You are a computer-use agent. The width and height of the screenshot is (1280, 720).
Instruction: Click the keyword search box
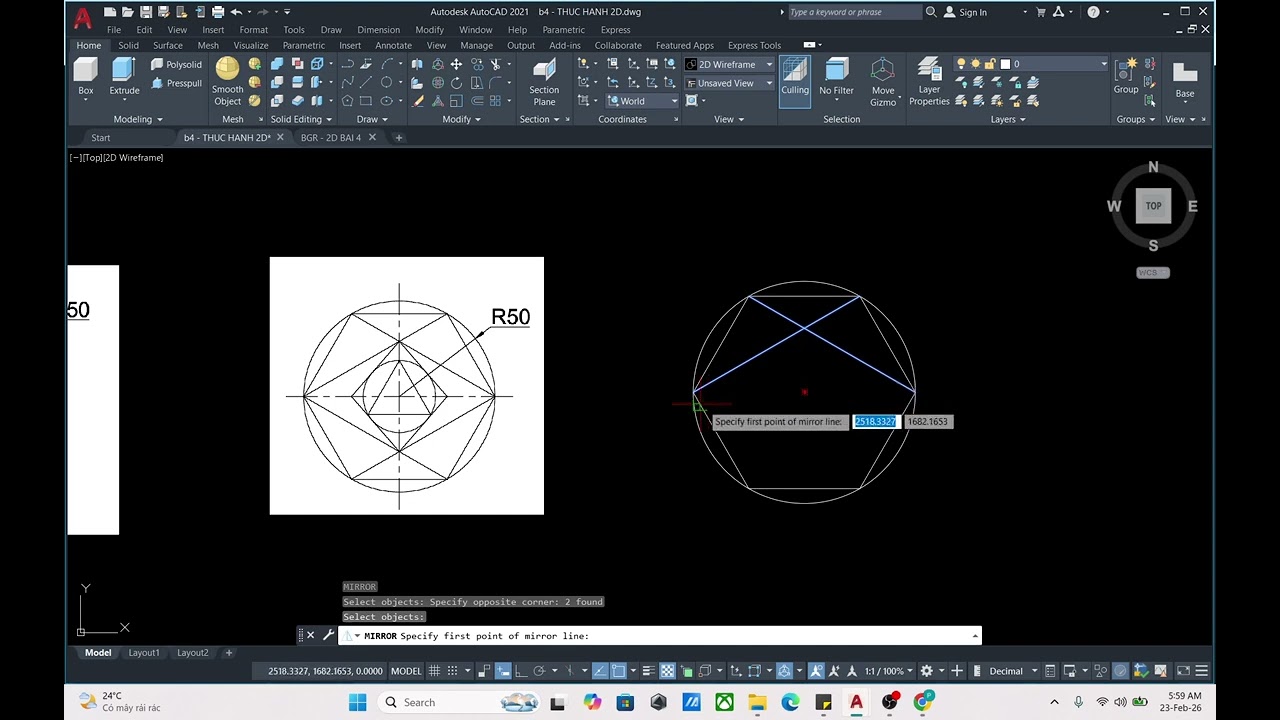tap(853, 12)
